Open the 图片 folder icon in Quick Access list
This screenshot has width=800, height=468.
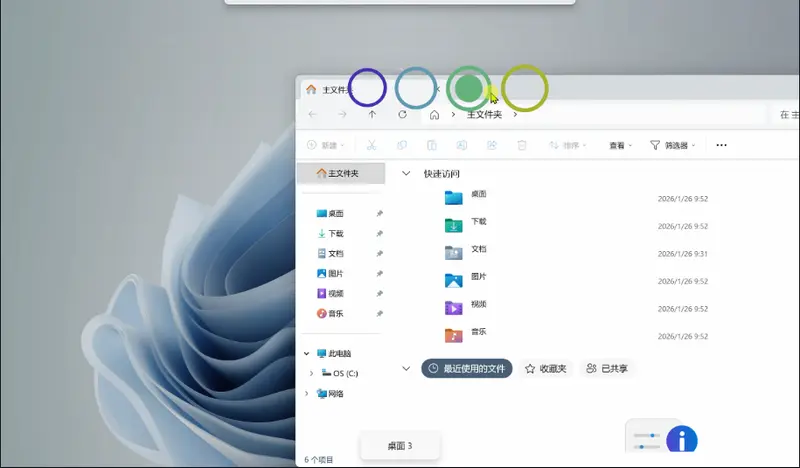pos(454,280)
